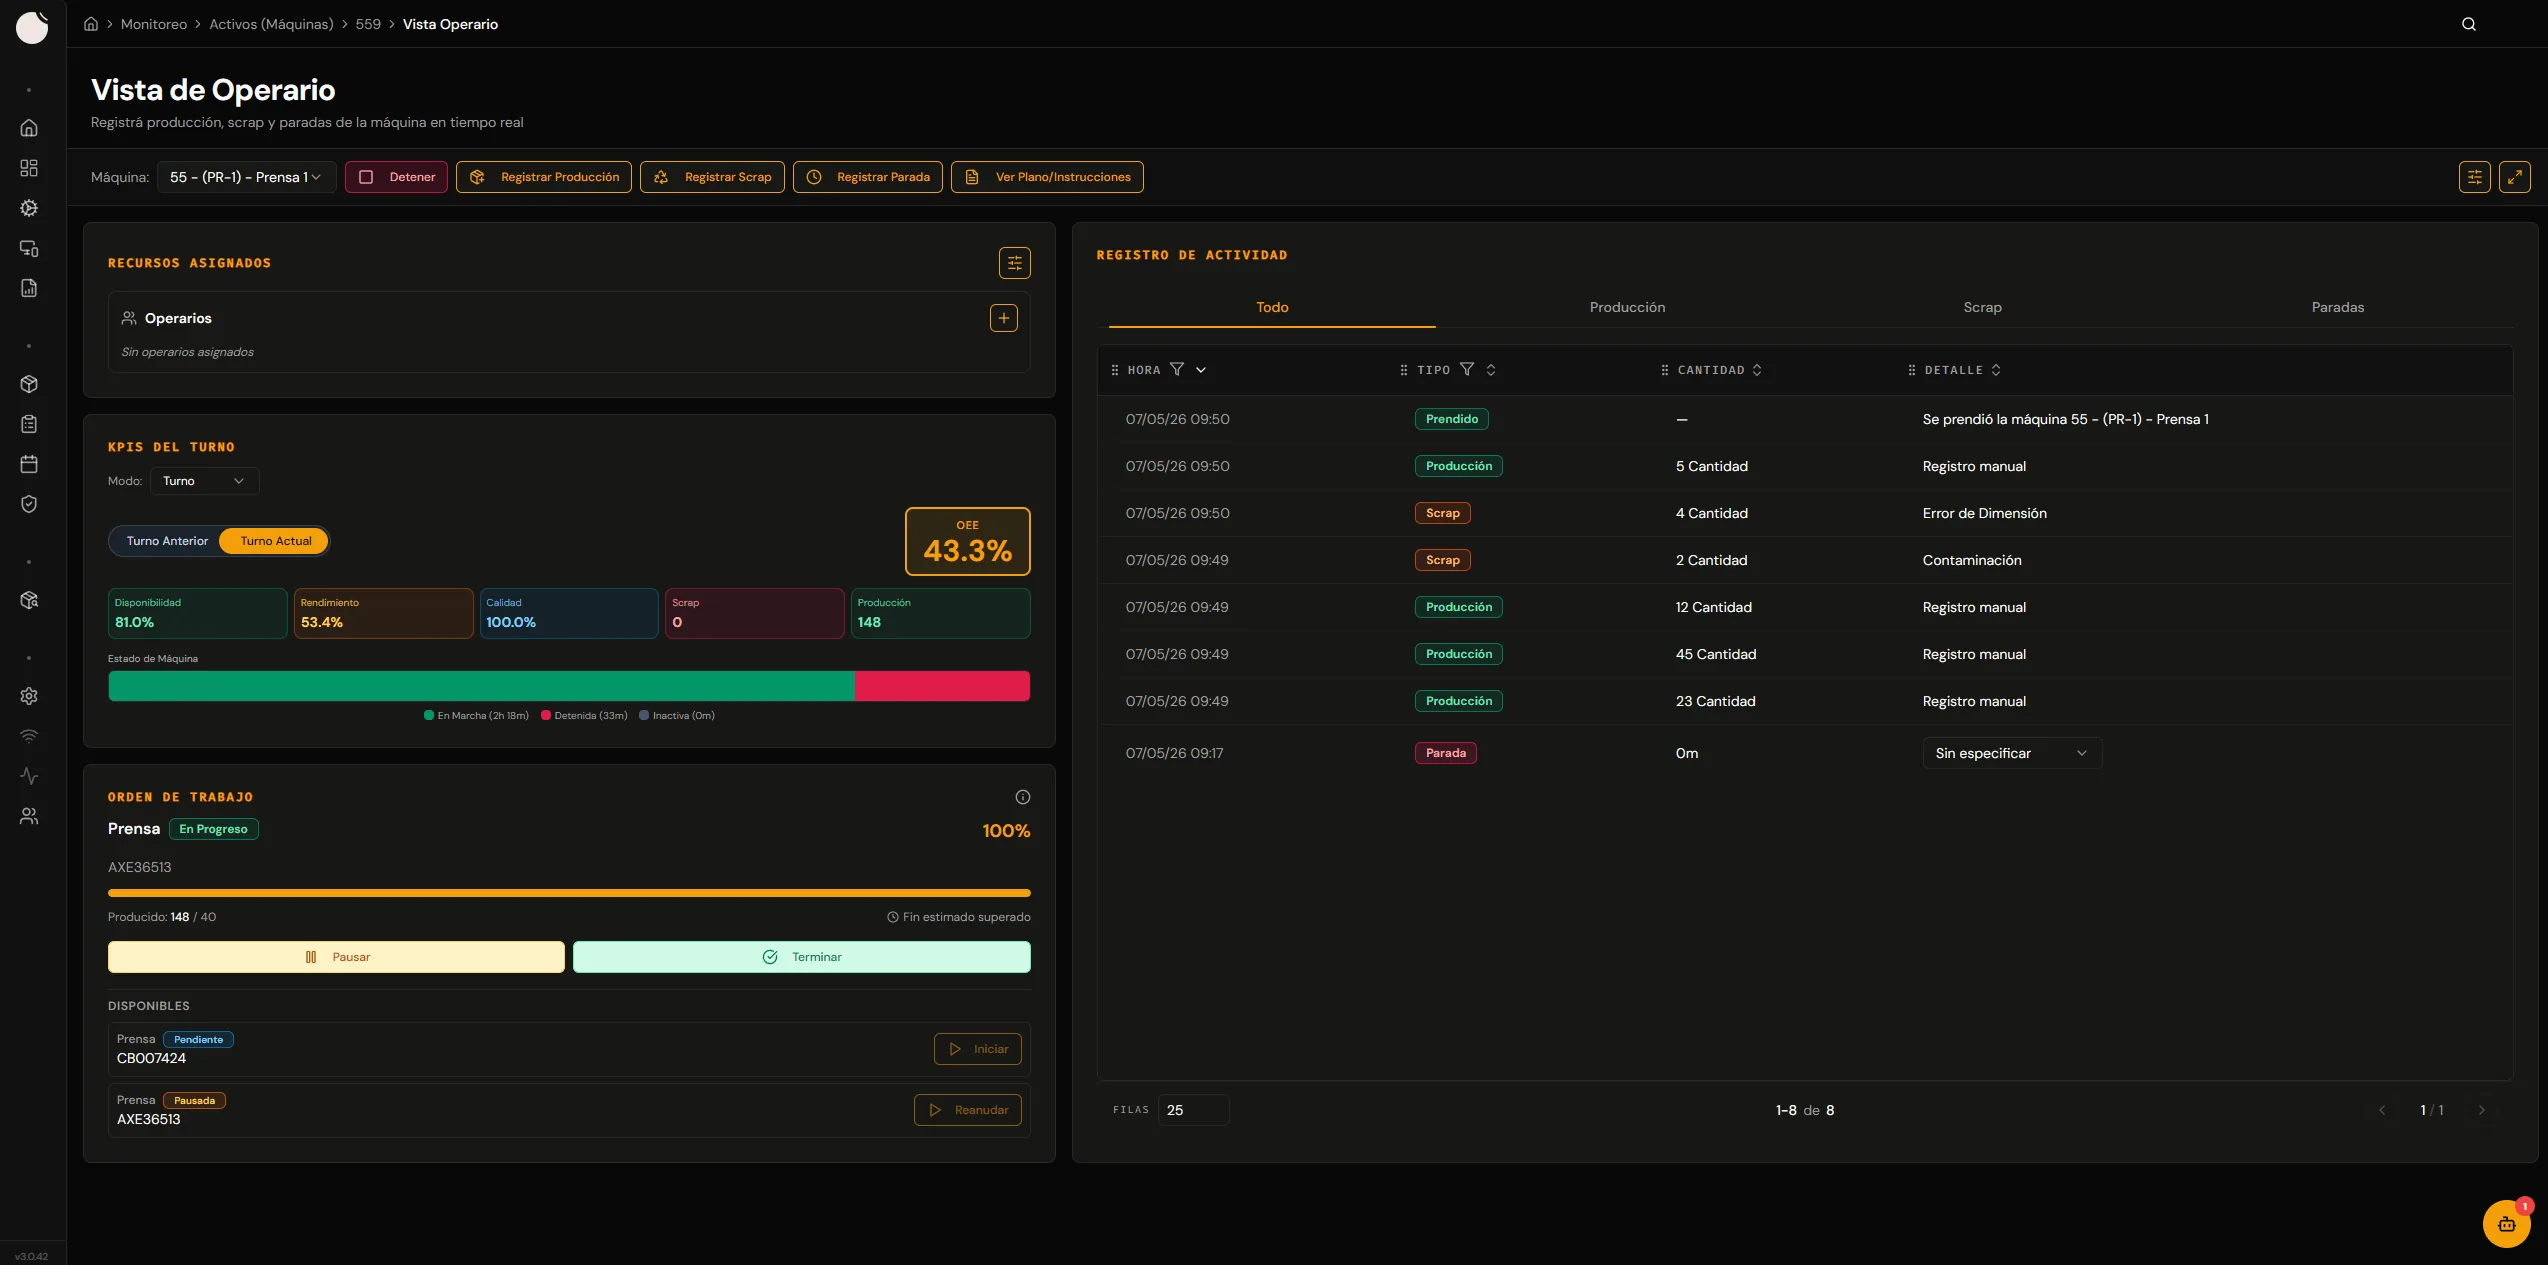Image resolution: width=2548 pixels, height=1265 pixels.
Task: Go to Activos (Máquinas) in breadcrumb
Action: (x=271, y=24)
